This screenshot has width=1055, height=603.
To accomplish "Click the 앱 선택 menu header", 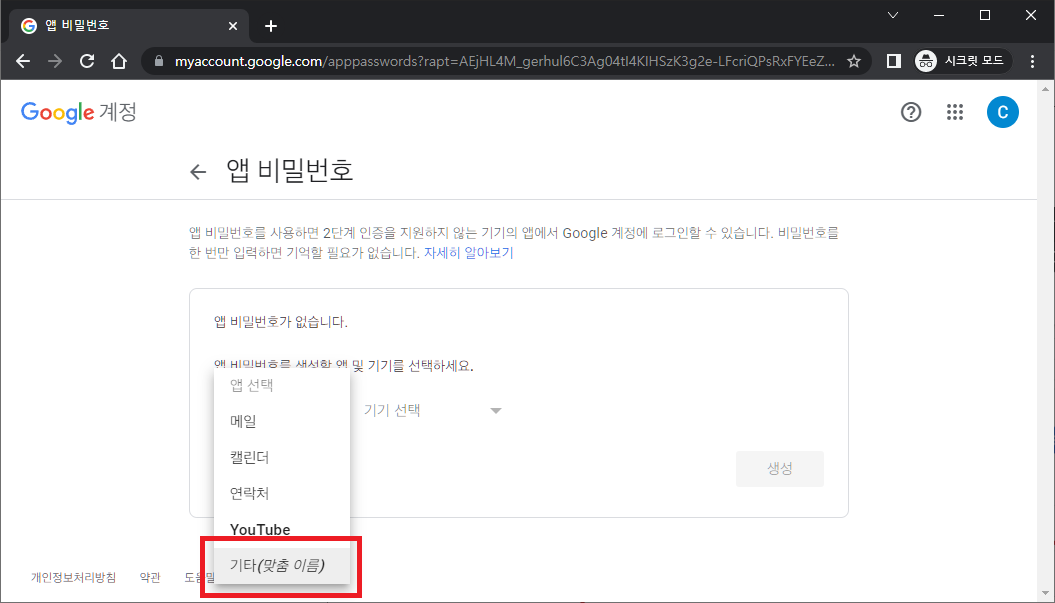I will (x=282, y=386).
